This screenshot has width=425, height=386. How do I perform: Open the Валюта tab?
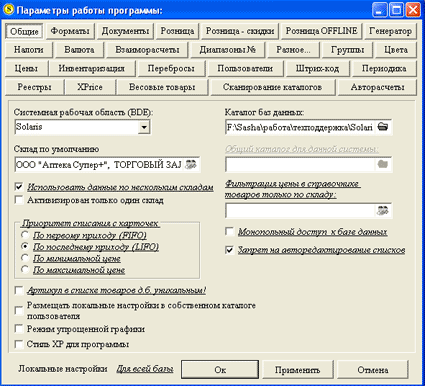79,50
